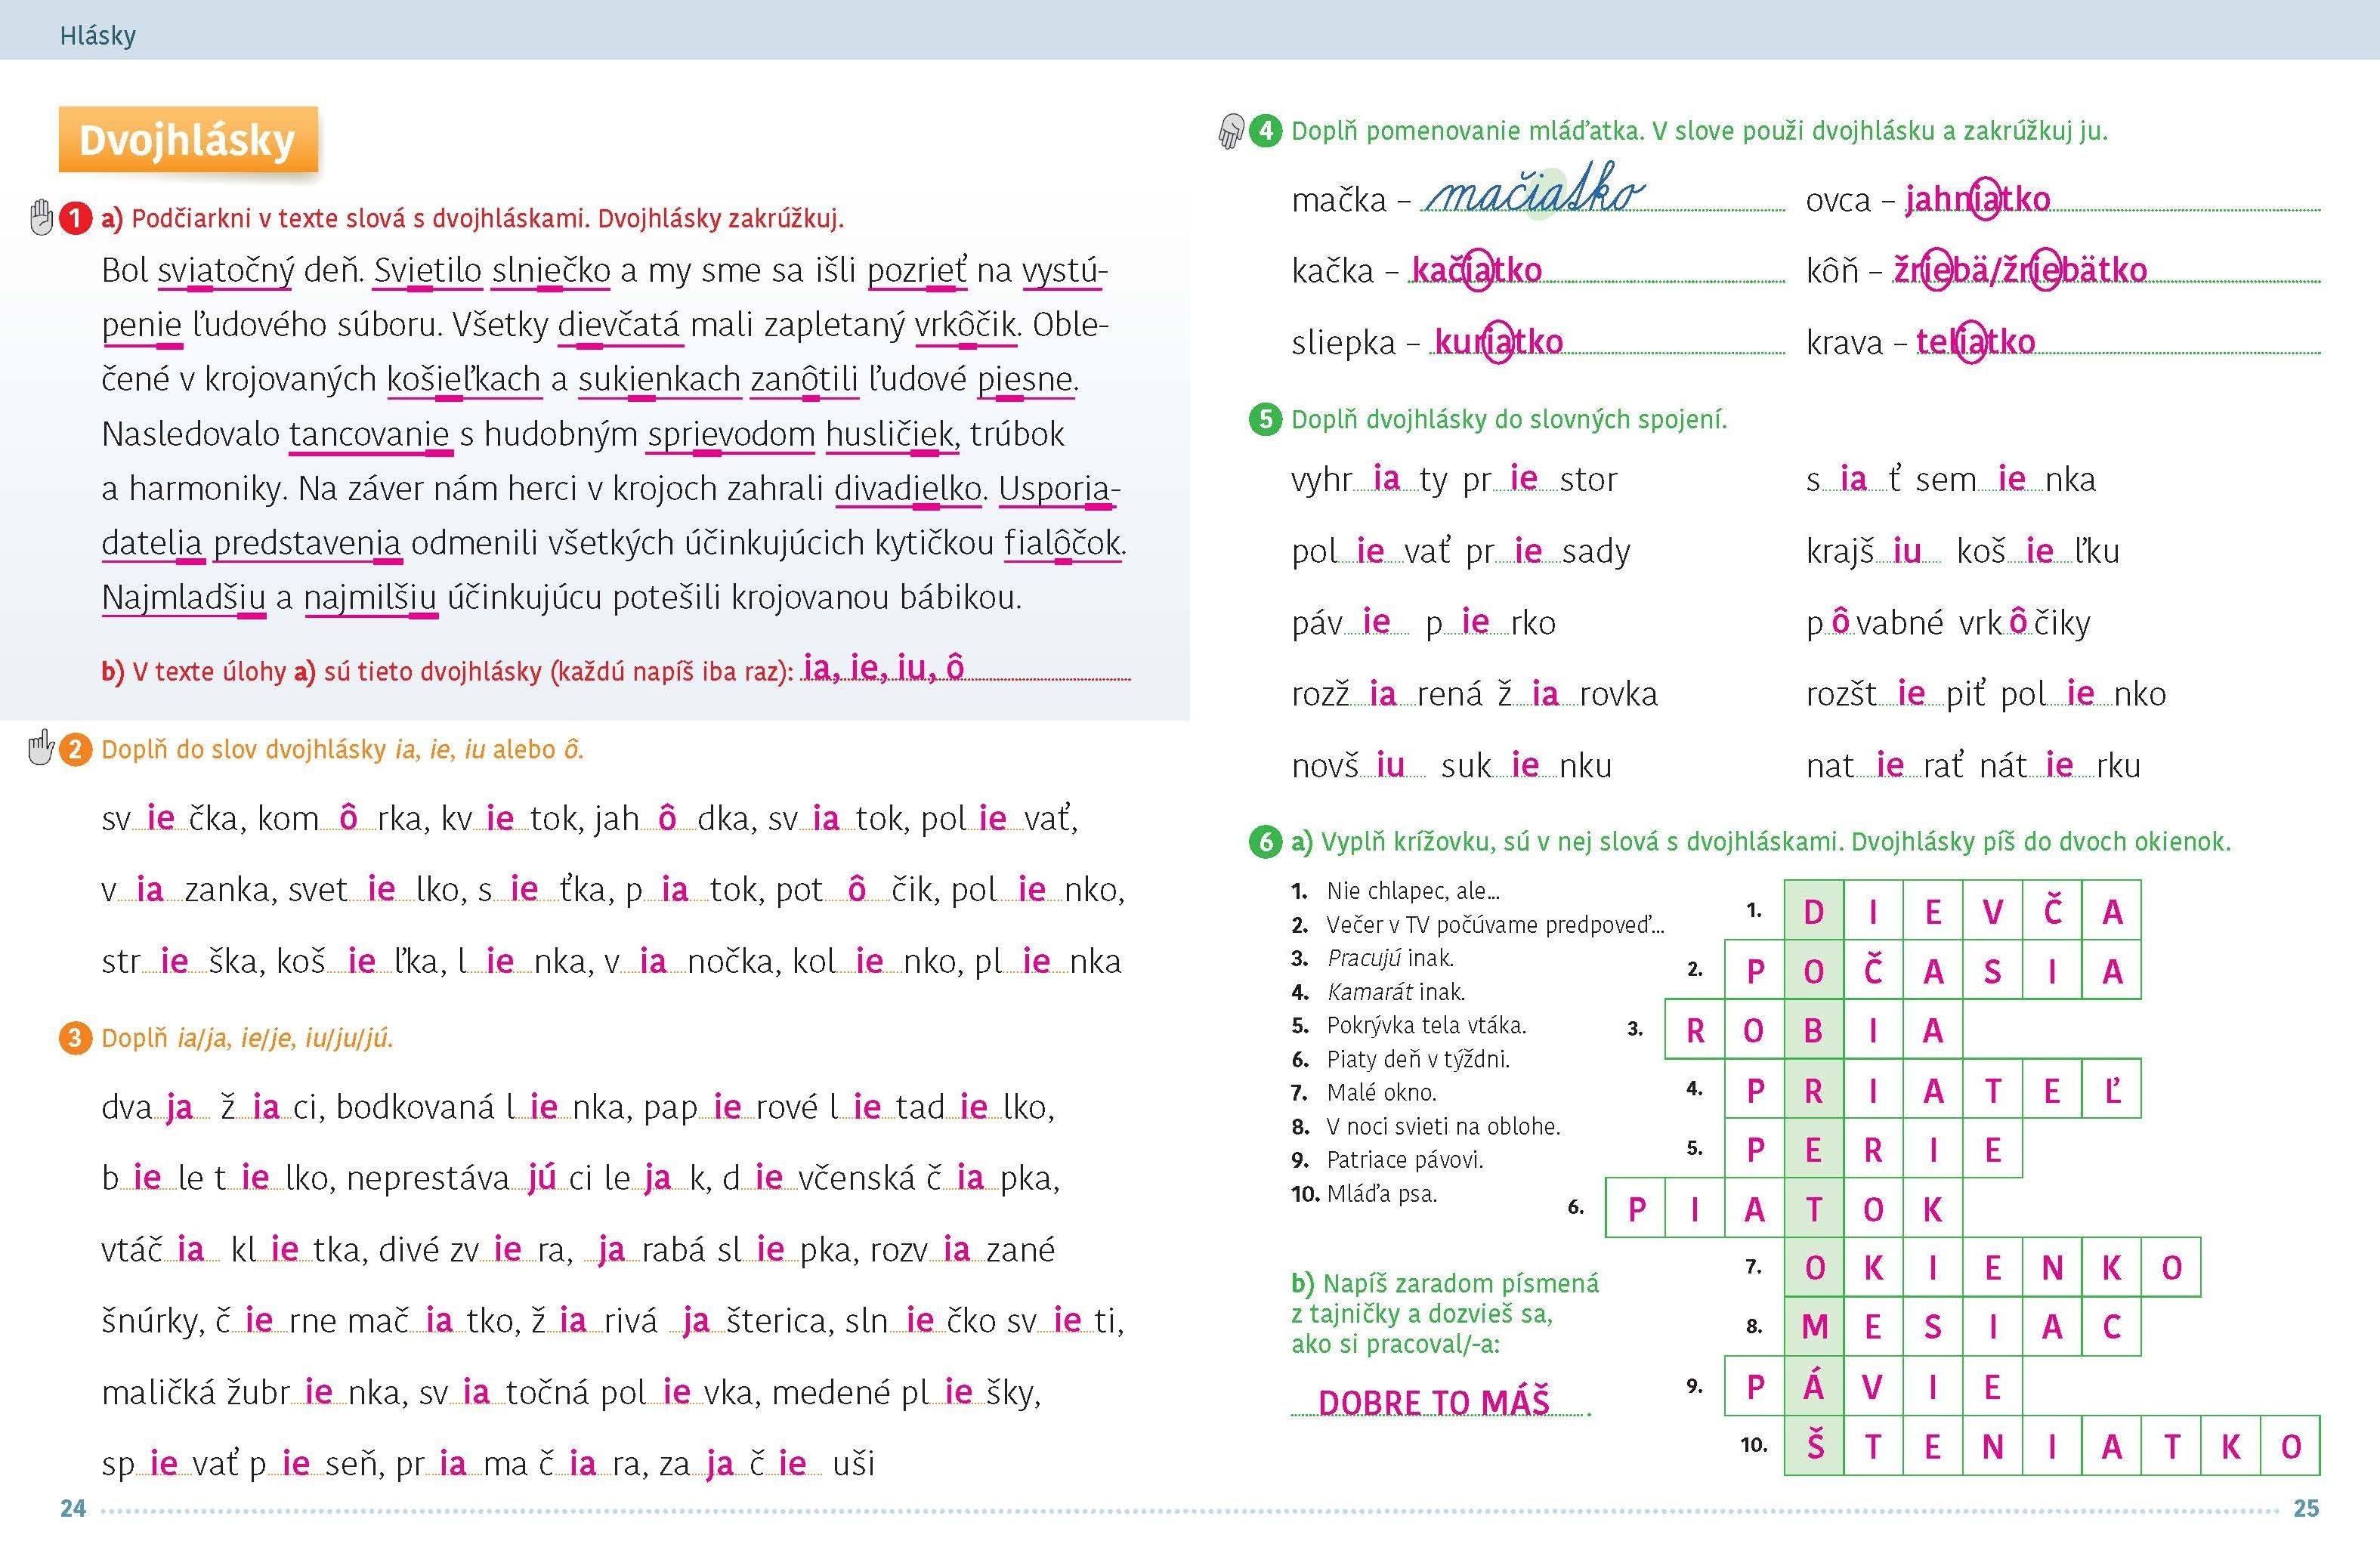Image resolution: width=2380 pixels, height=1547 pixels.
Task: Click the crossword cell 'Š' in row 10
Action: [1814, 1446]
